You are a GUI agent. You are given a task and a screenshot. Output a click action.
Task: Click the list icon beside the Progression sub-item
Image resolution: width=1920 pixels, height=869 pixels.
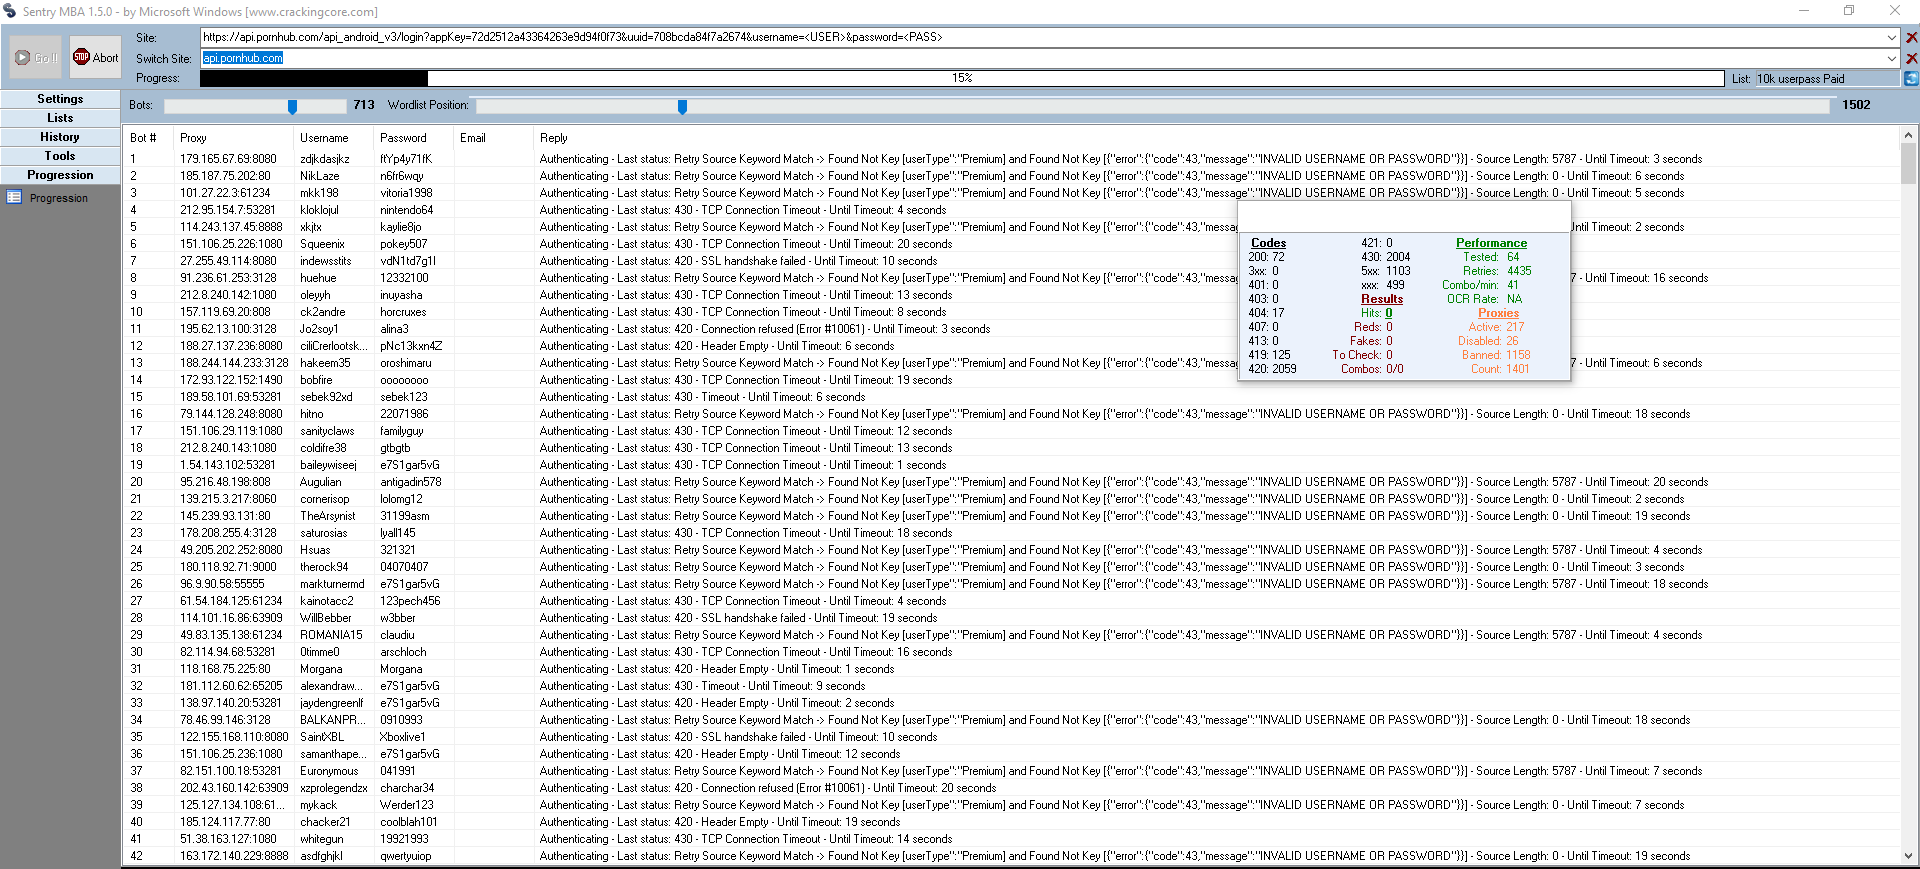[15, 198]
